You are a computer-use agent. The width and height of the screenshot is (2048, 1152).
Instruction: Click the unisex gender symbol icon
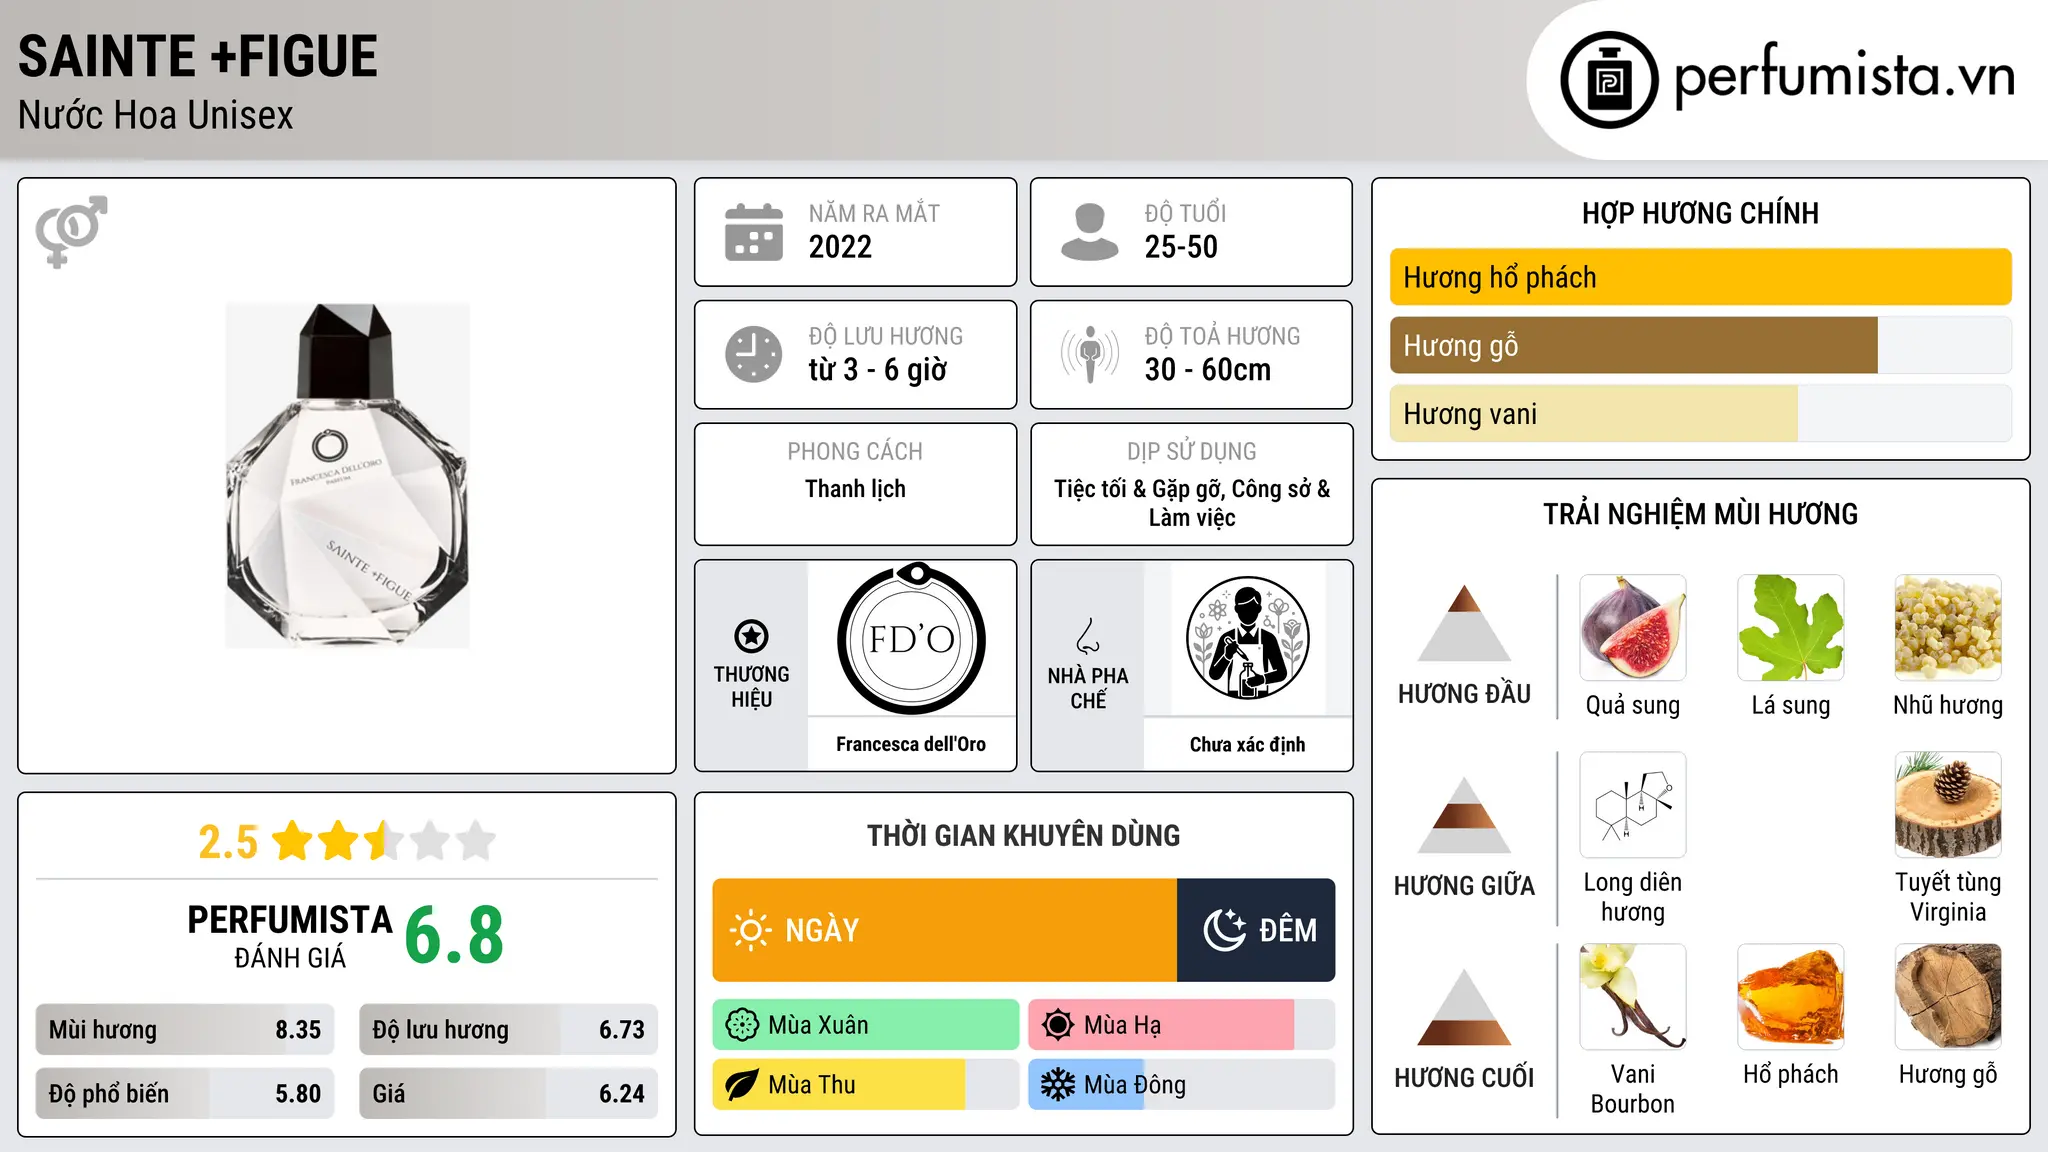pyautogui.click(x=71, y=231)
